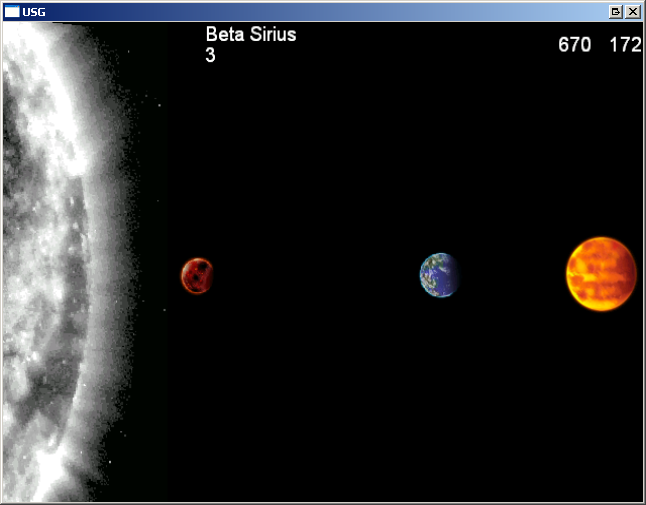Click the number "3" below the name

click(x=210, y=55)
